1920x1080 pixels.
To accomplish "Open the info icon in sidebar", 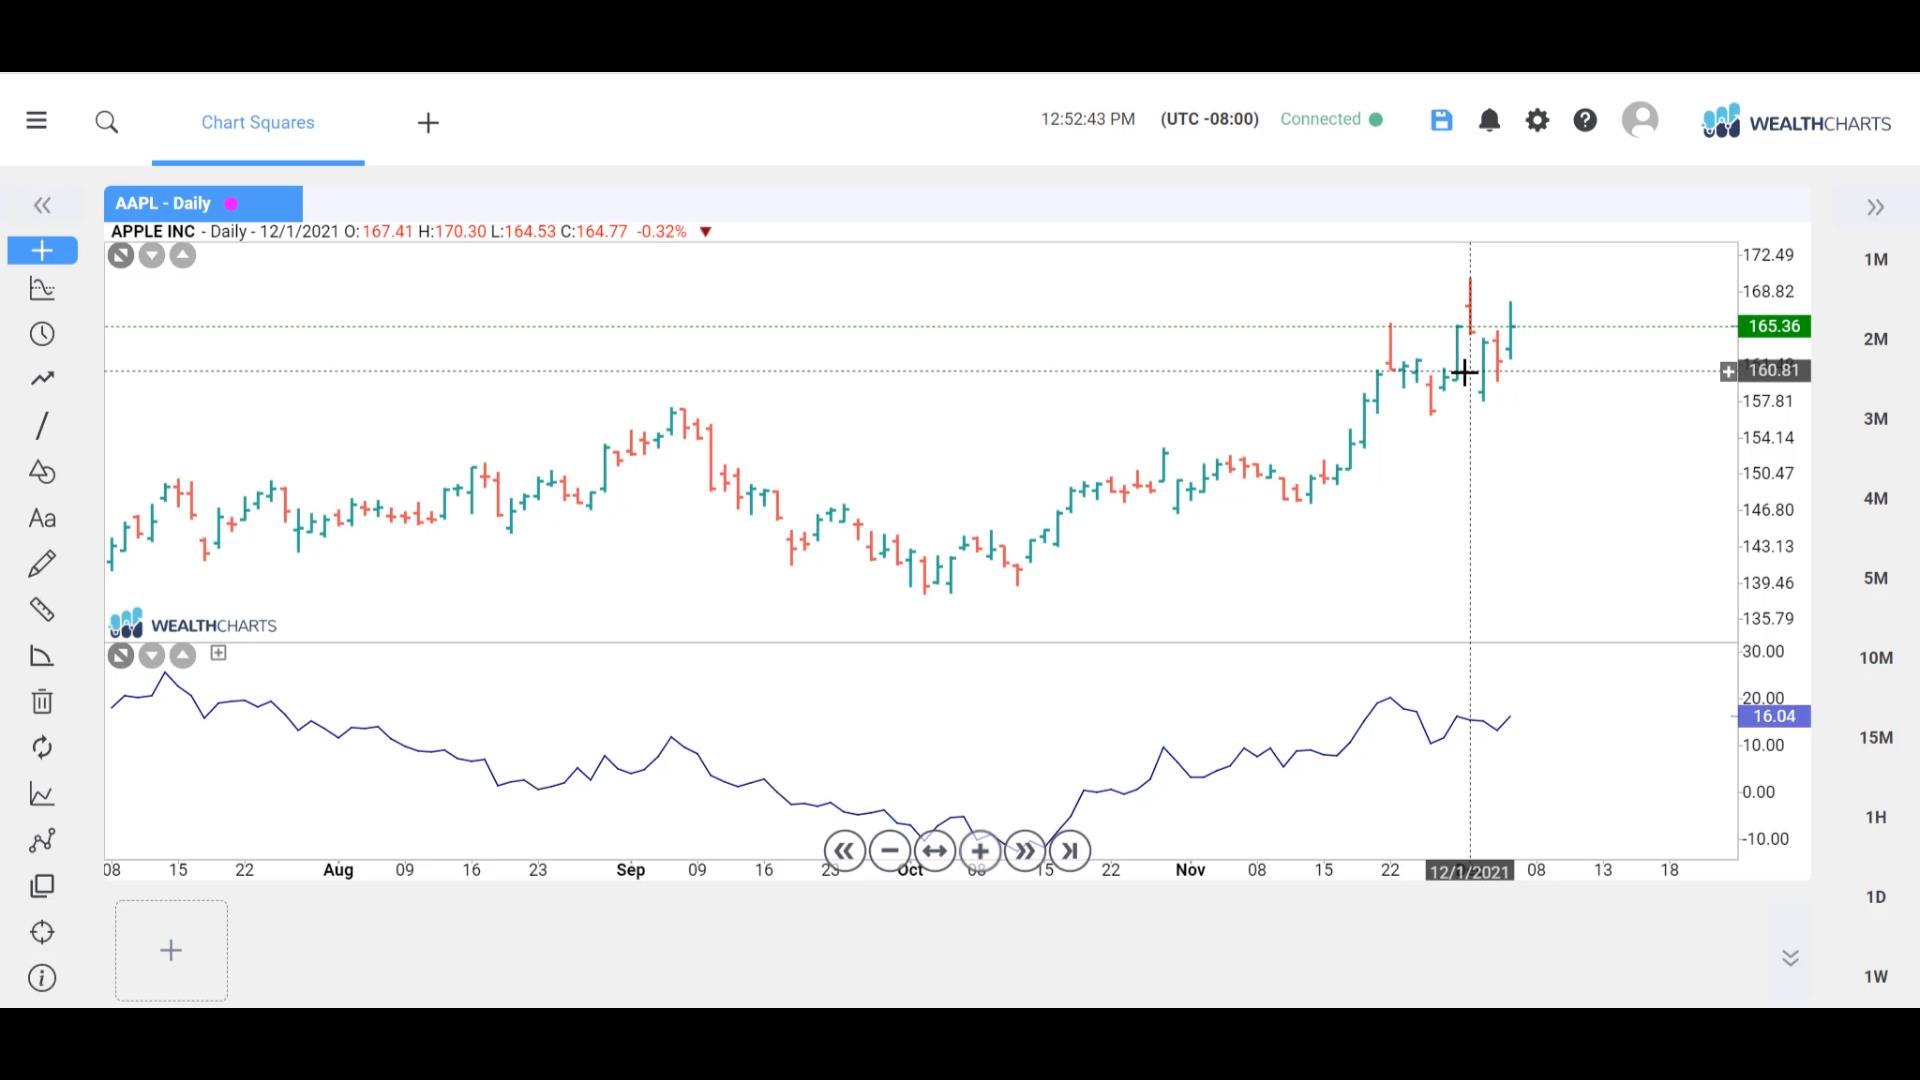I will coord(42,978).
